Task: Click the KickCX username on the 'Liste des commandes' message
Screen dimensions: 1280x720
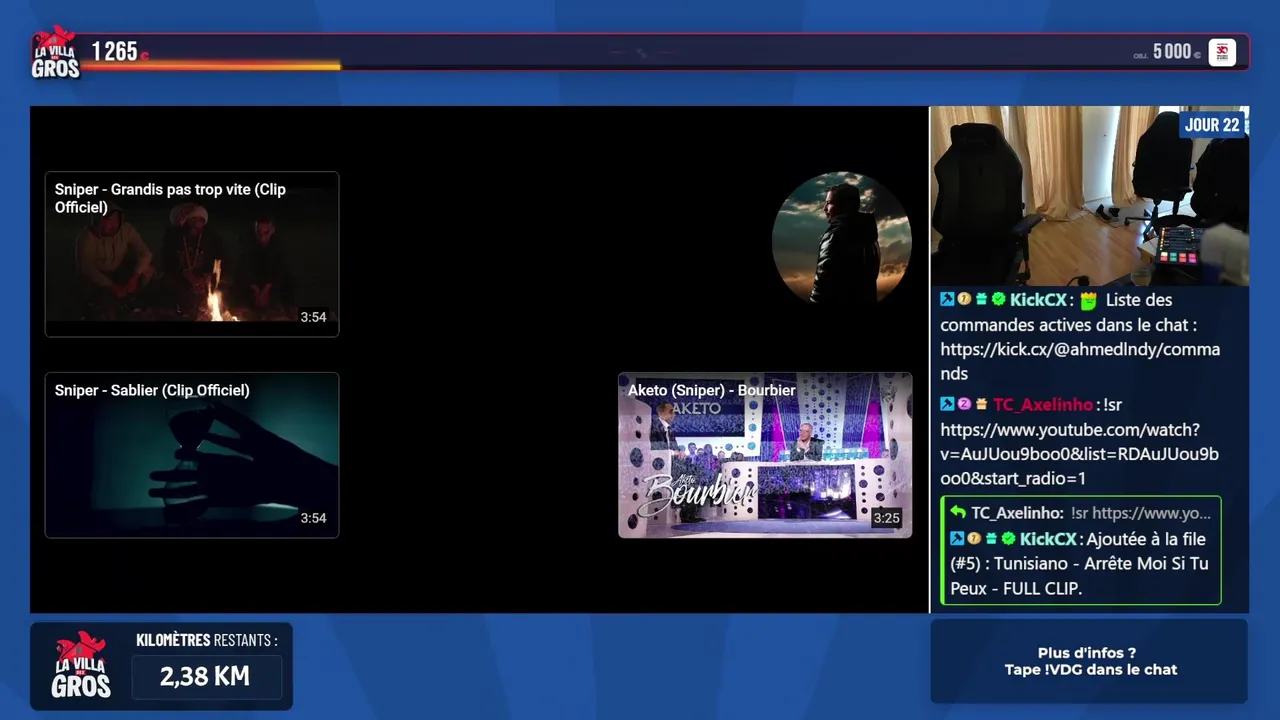Action: (1038, 300)
